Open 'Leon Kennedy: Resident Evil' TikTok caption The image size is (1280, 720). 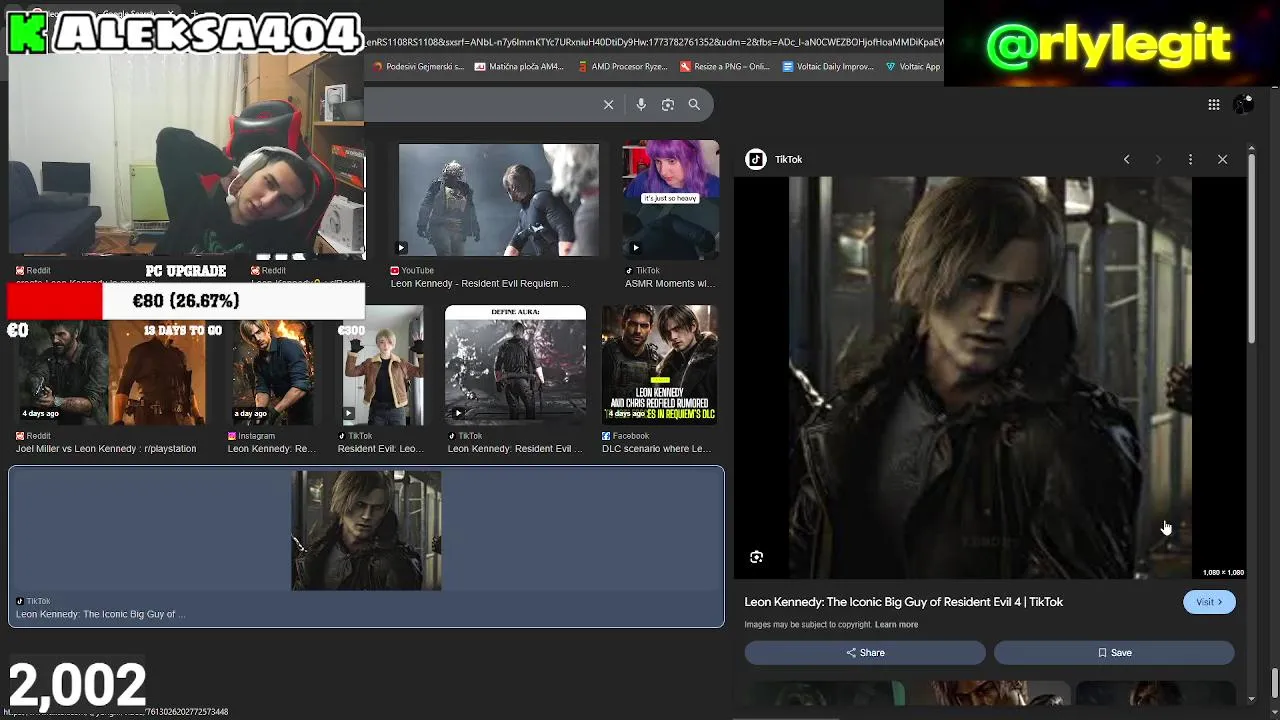point(515,449)
